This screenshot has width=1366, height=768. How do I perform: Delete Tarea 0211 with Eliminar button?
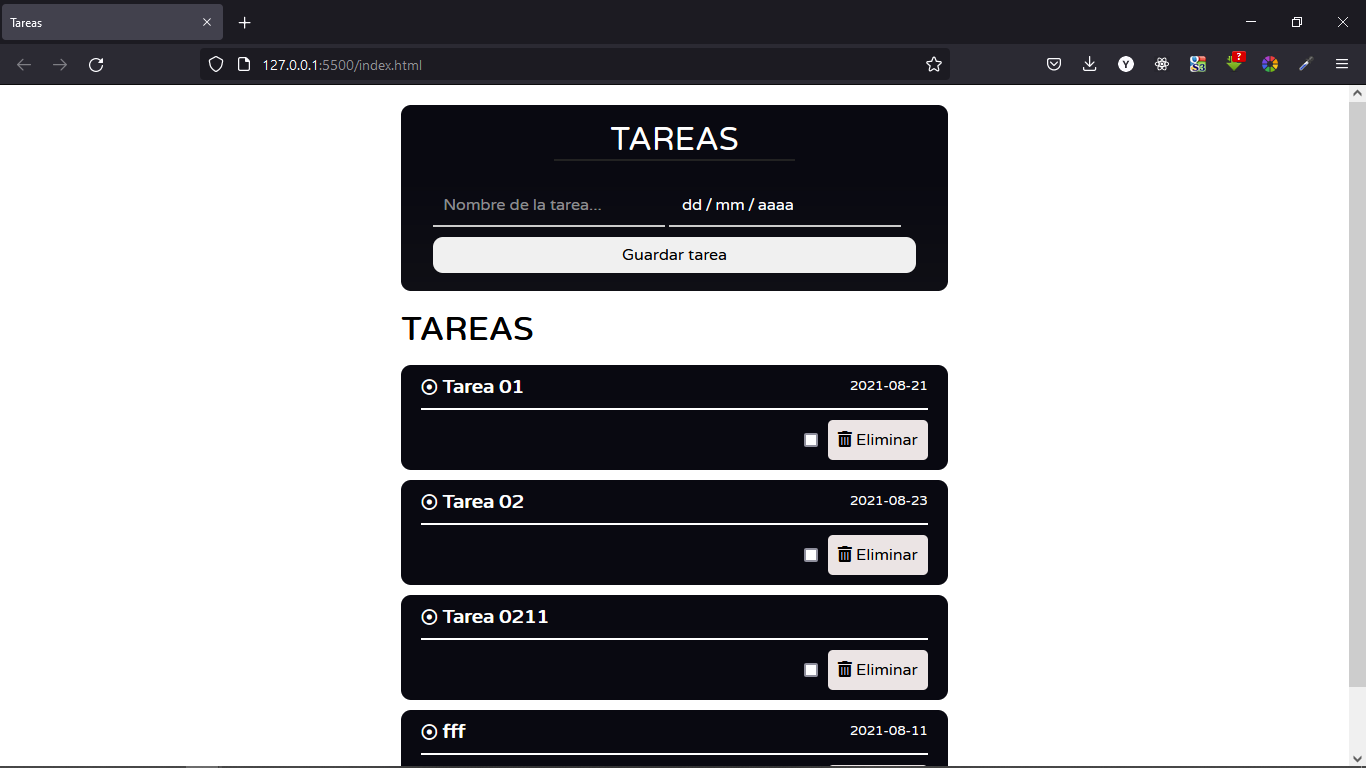tap(878, 670)
